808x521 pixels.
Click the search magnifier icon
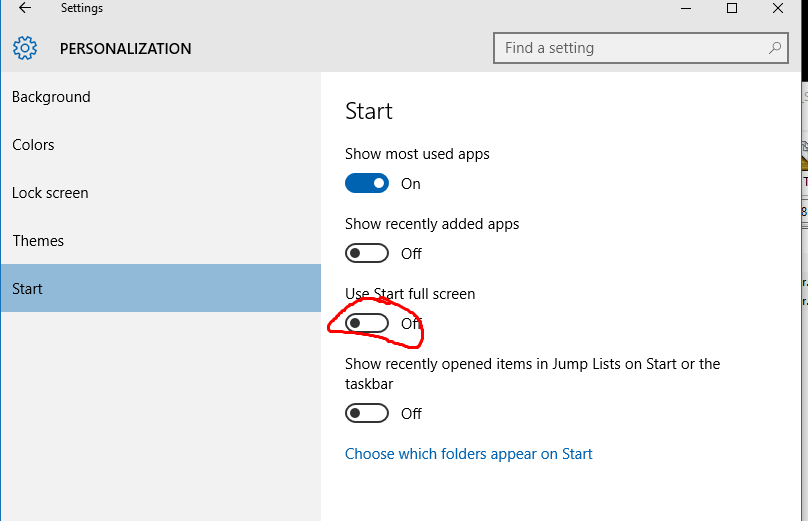point(775,48)
